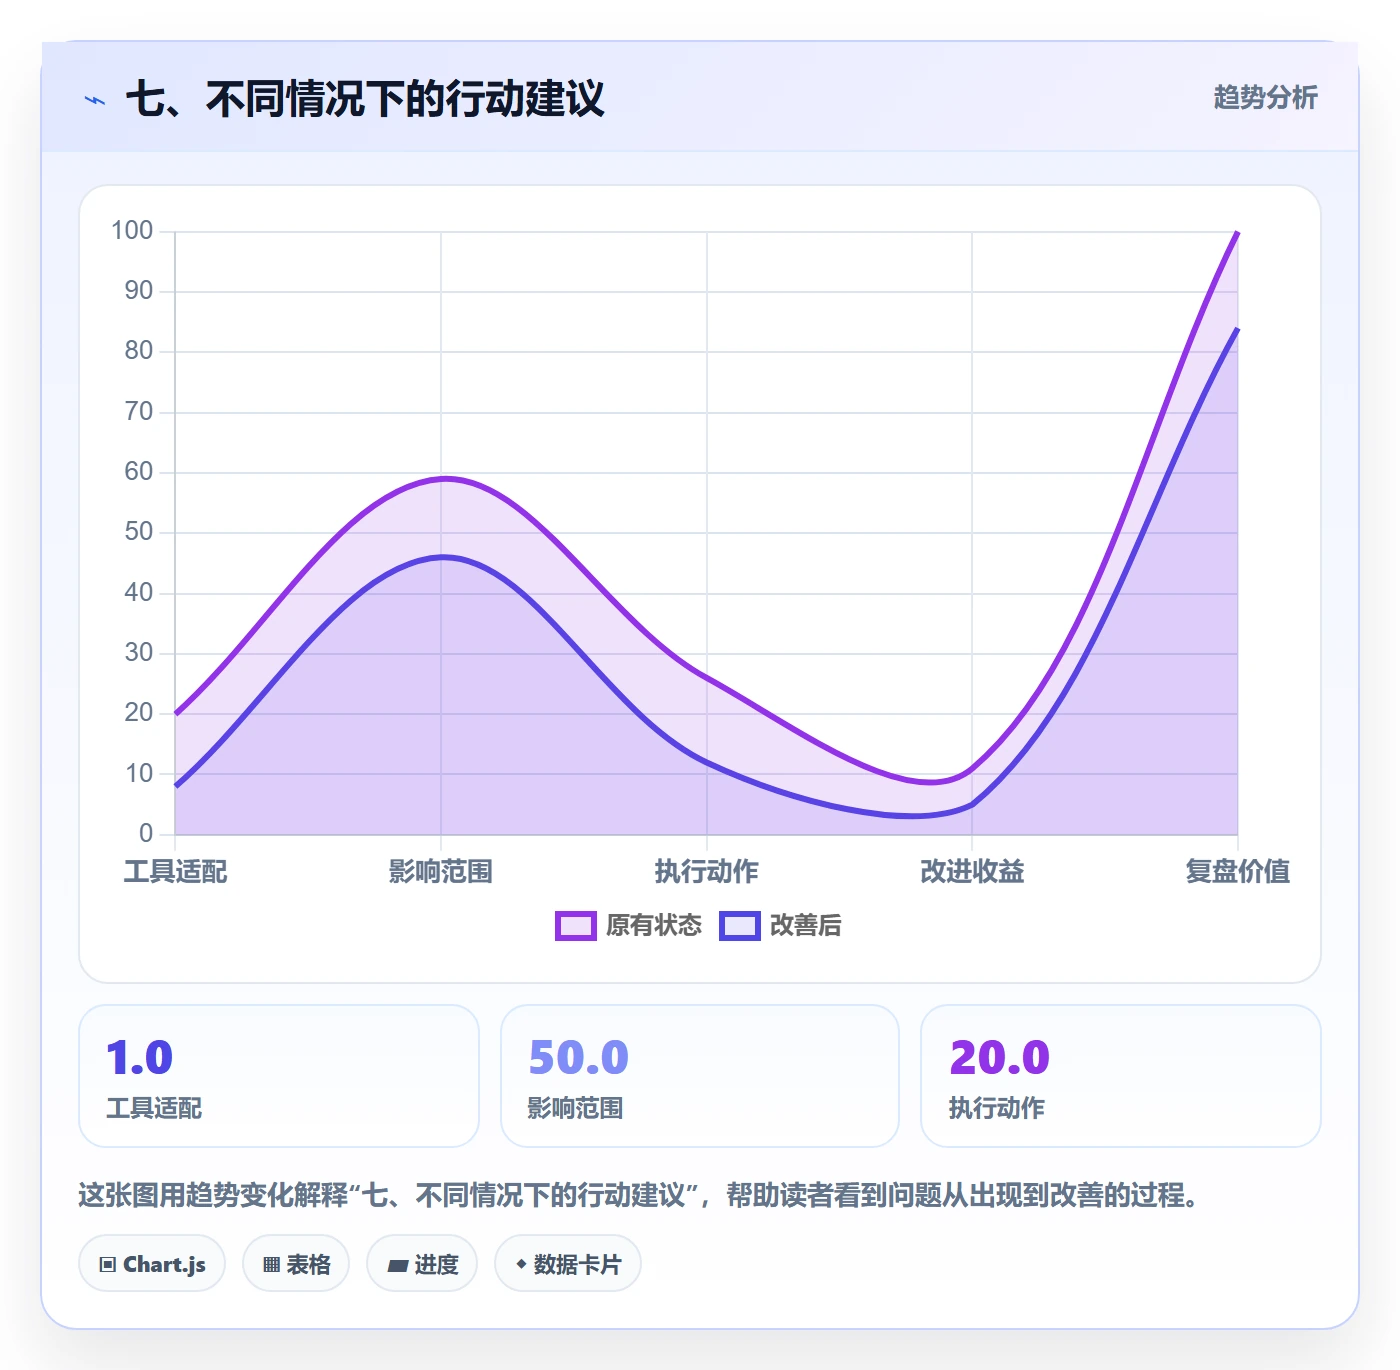1400x1370 pixels.
Task: Click the square icon in Chart.js chip
Action: tap(108, 1265)
